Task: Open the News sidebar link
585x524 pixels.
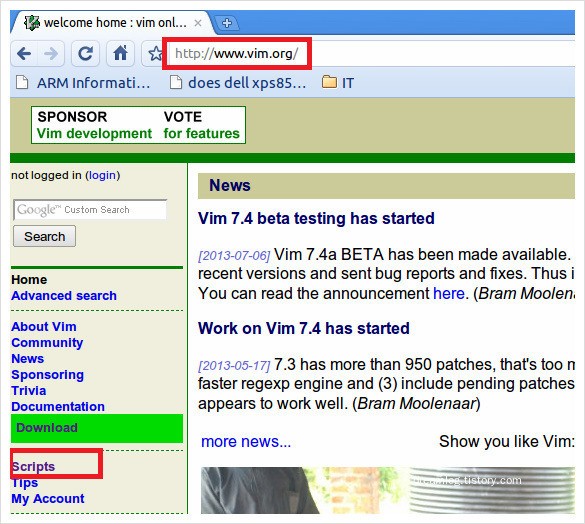Action: tap(28, 359)
